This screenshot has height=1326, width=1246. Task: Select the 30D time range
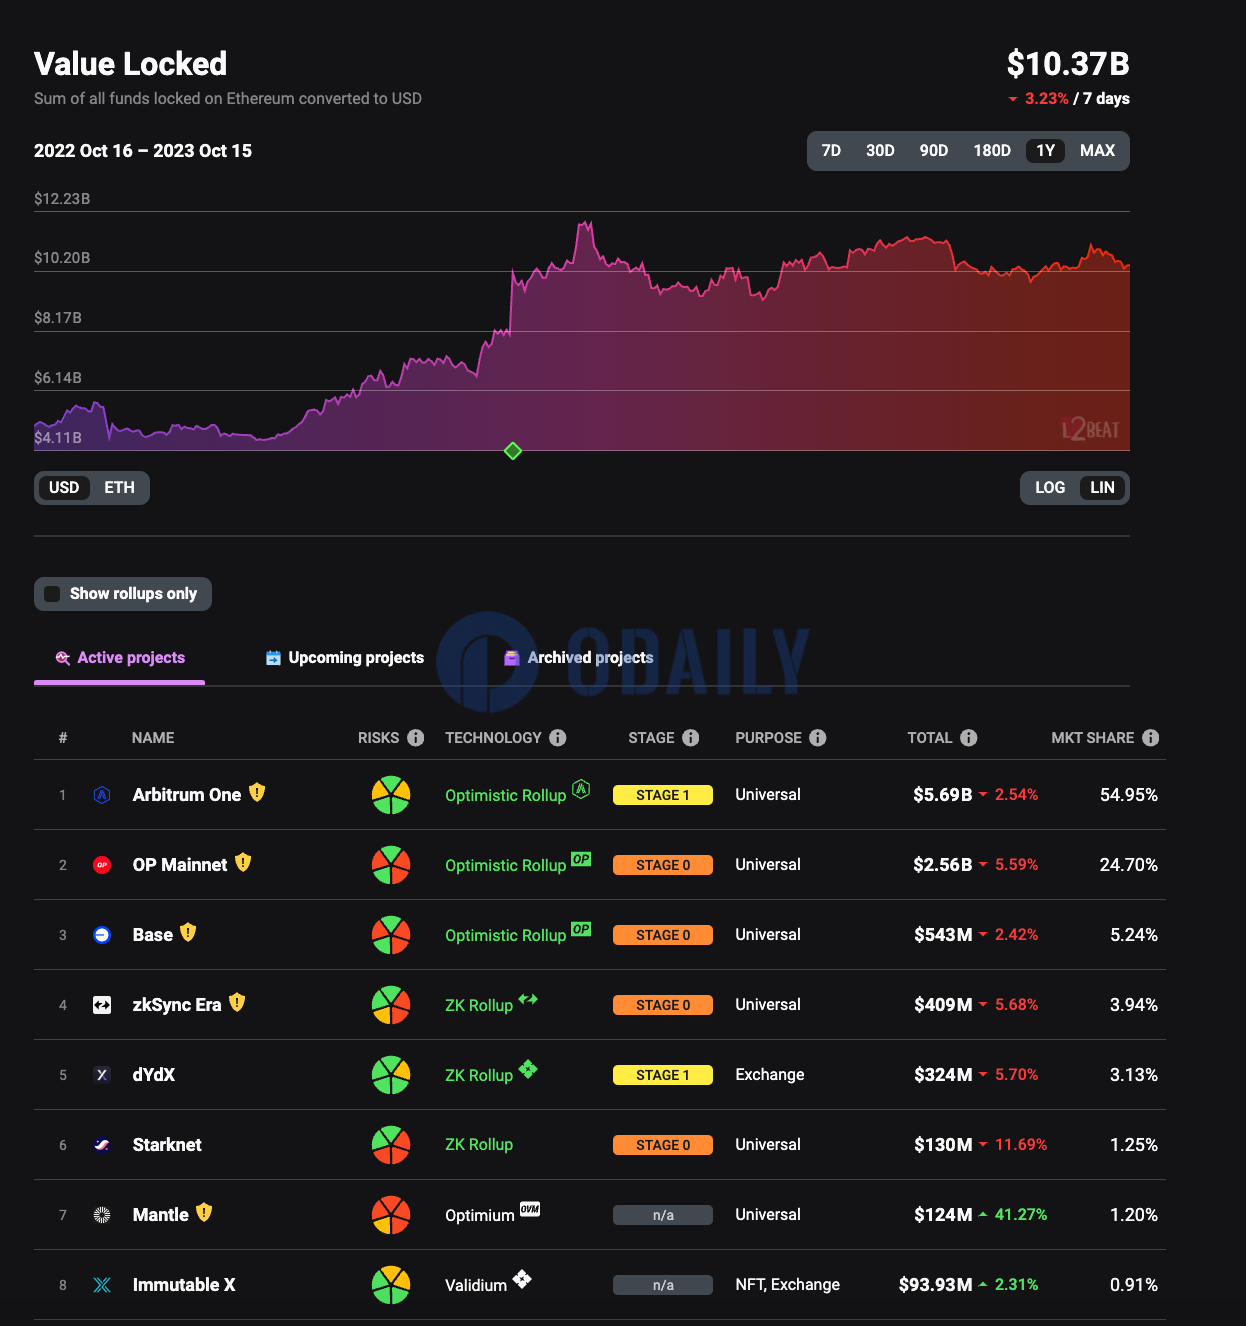880,151
